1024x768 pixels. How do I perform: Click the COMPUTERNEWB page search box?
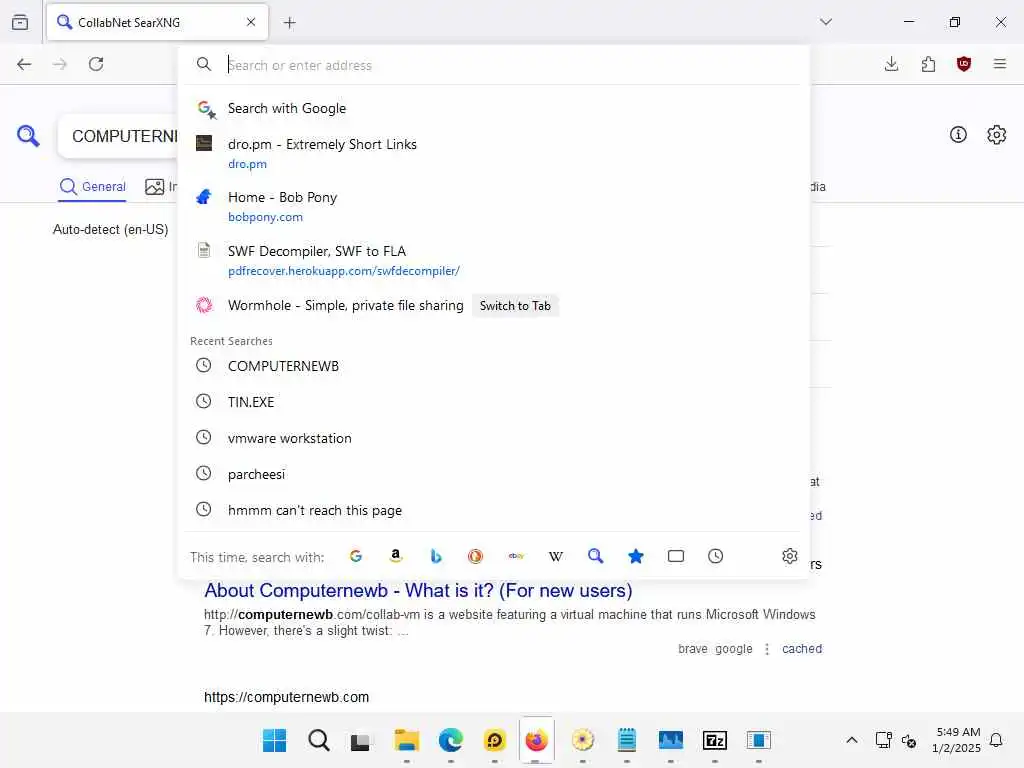pyautogui.click(x=118, y=136)
